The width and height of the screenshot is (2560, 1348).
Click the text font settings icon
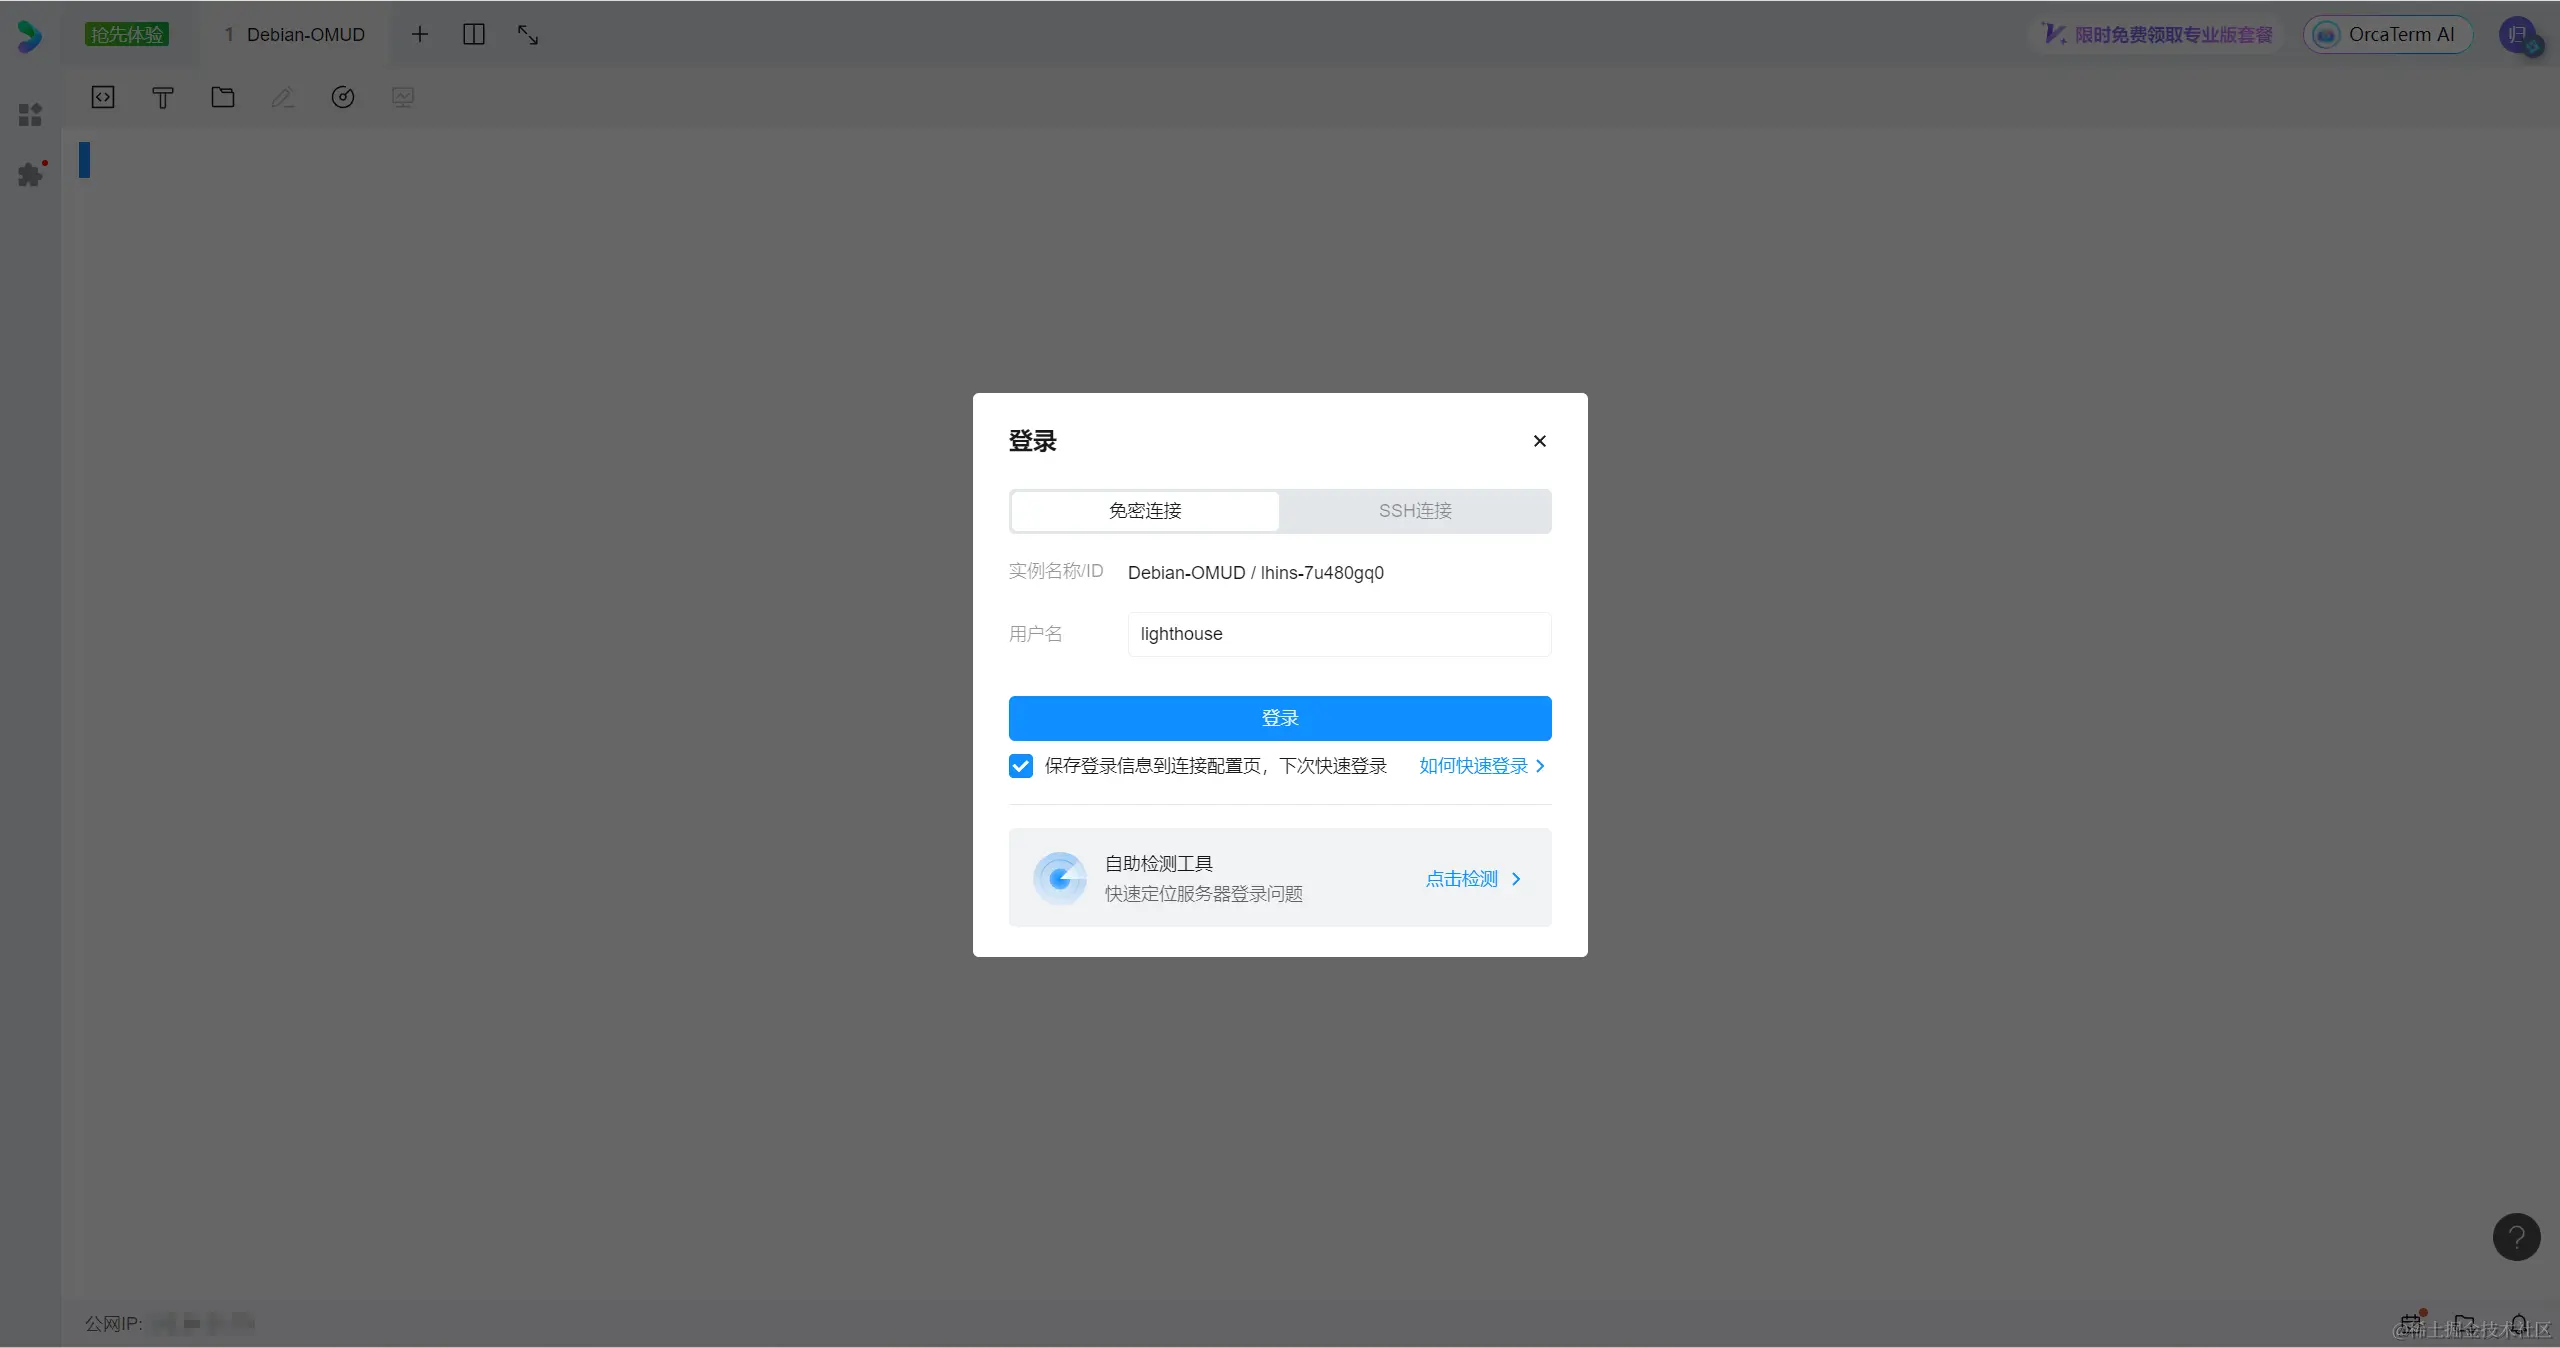[x=163, y=97]
